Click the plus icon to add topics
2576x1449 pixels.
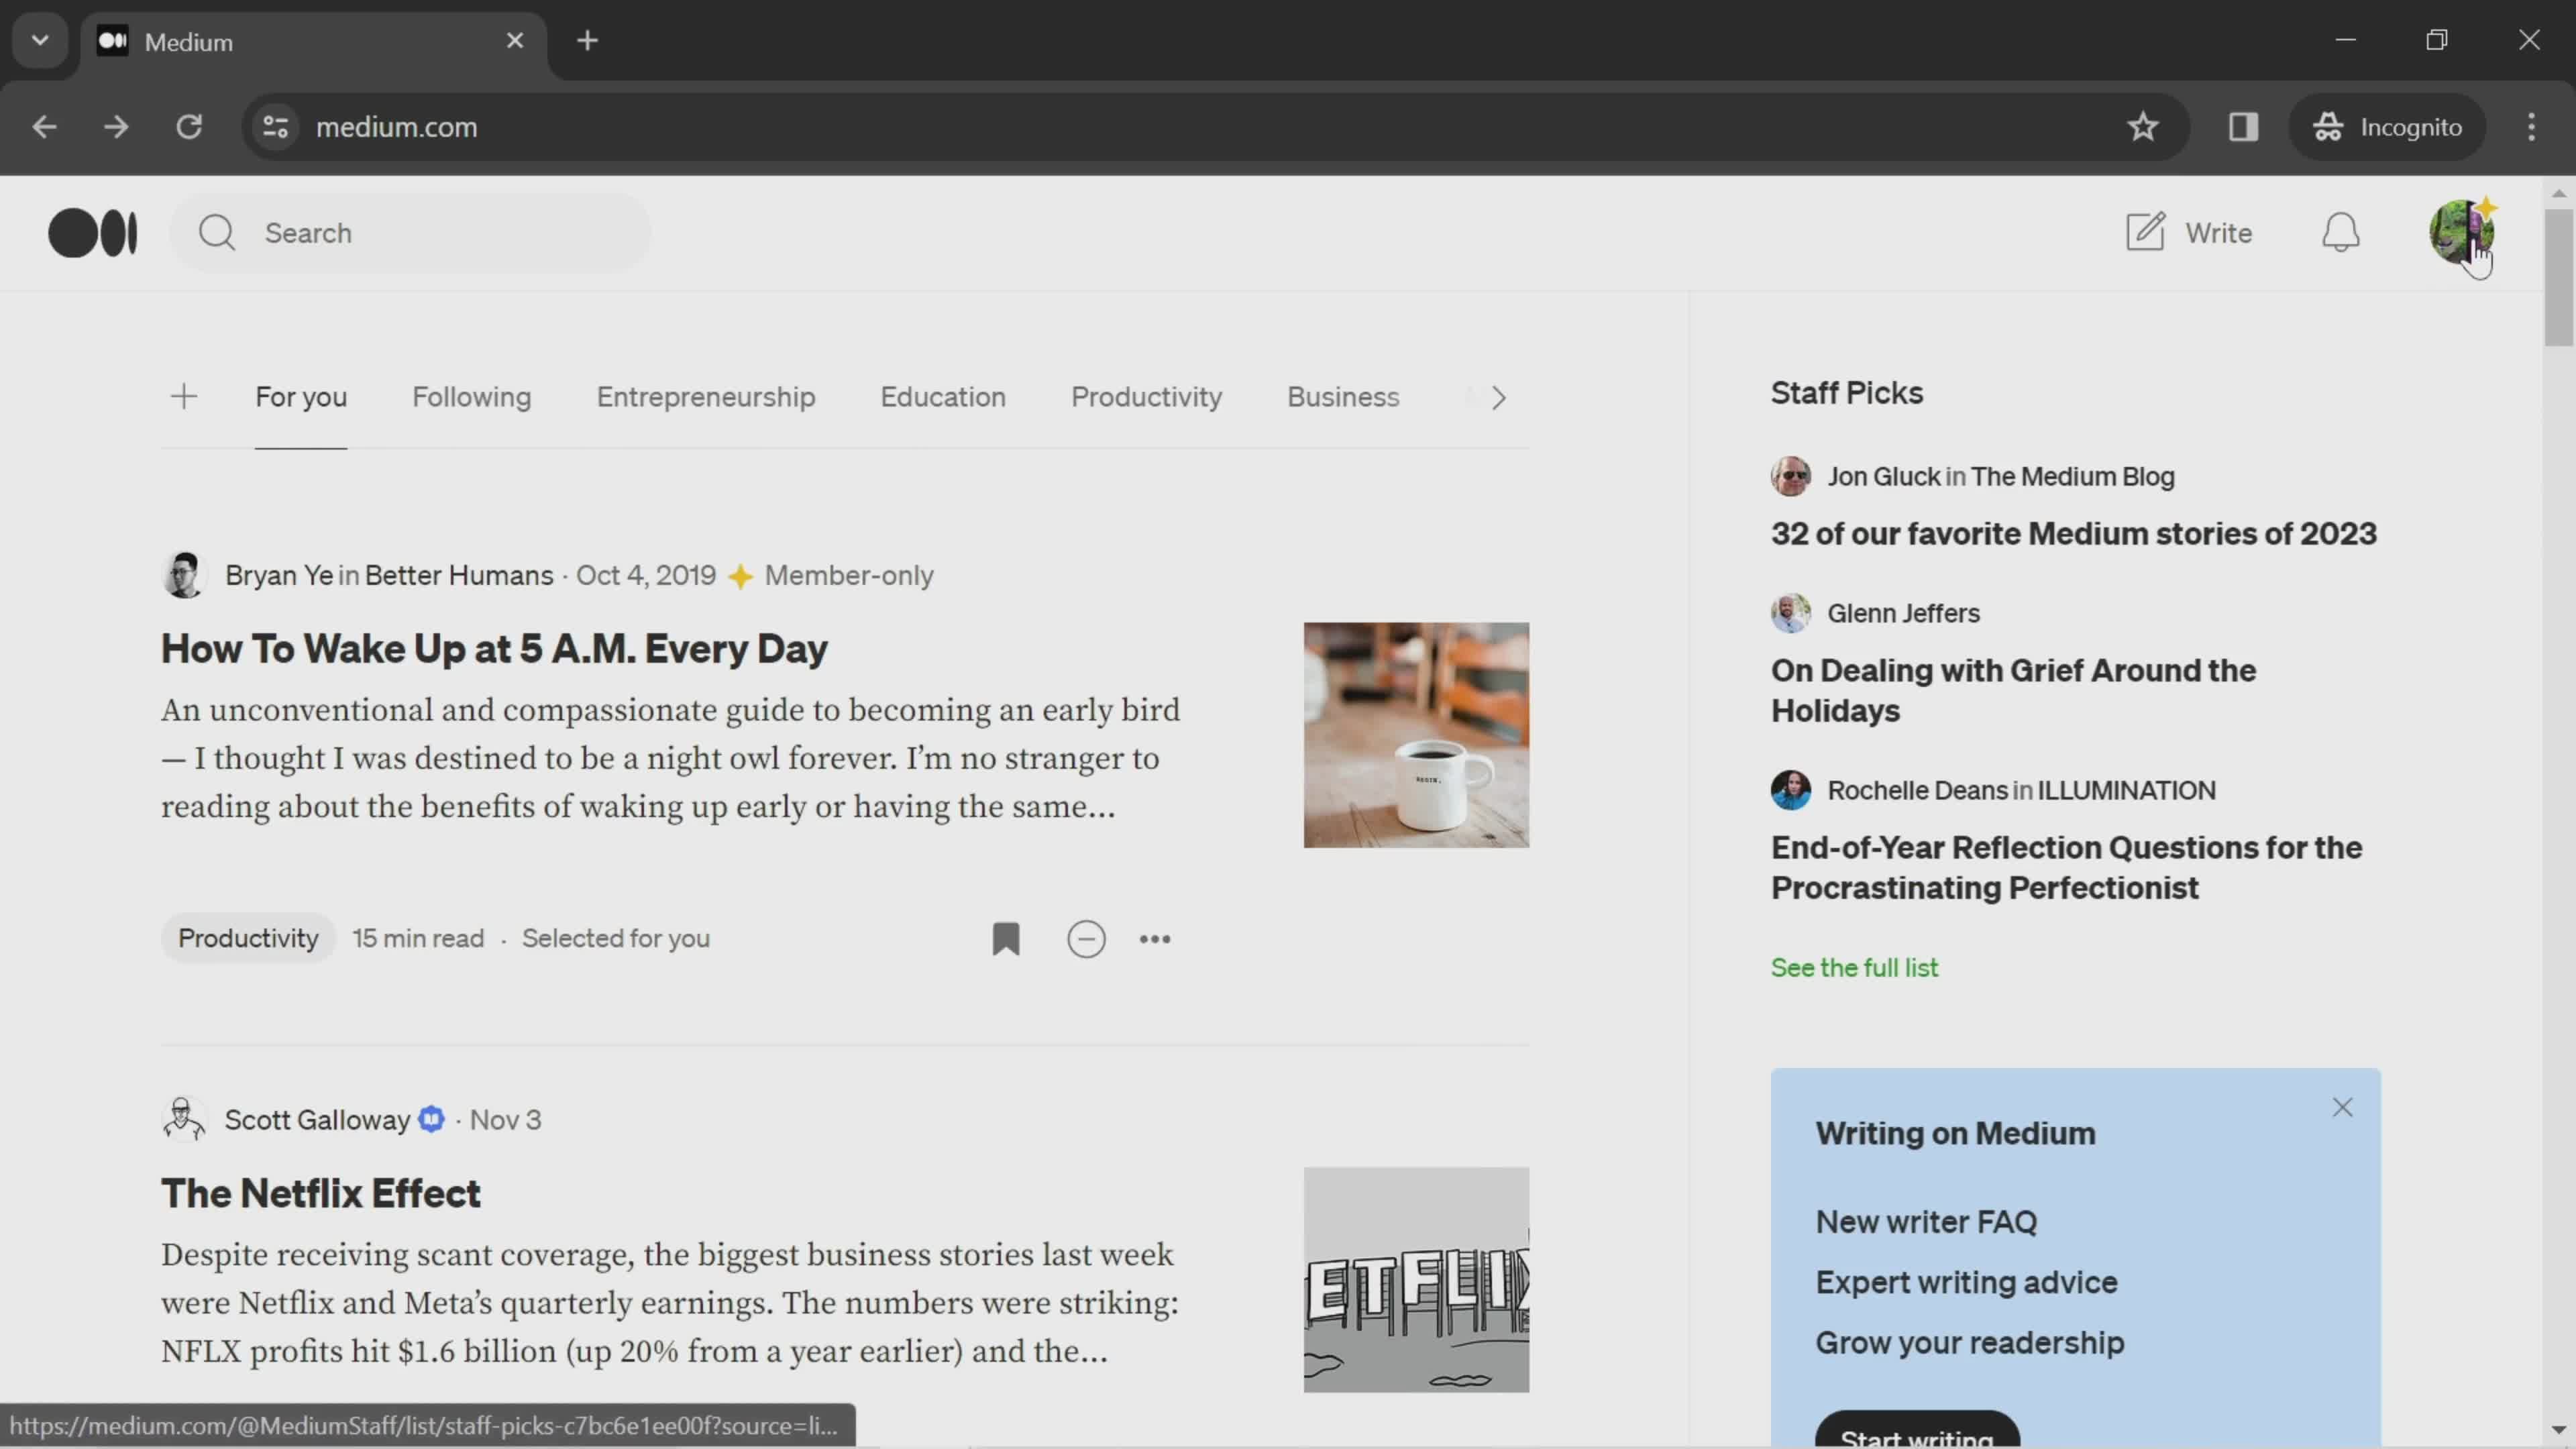coord(184,397)
